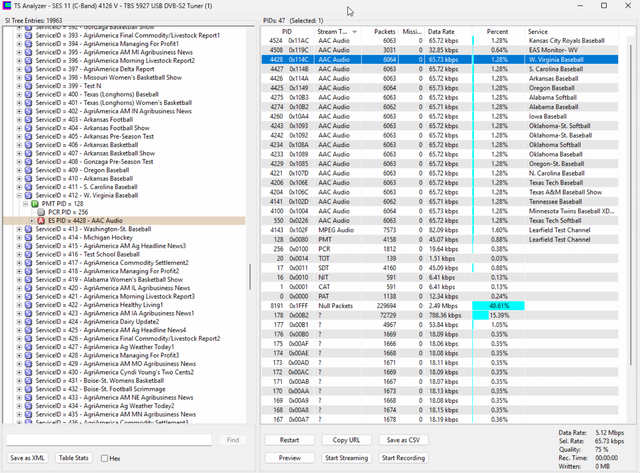Click service icon for ServiceID 422 Healthy Living1
The image size is (640, 473).
[x=28, y=305]
